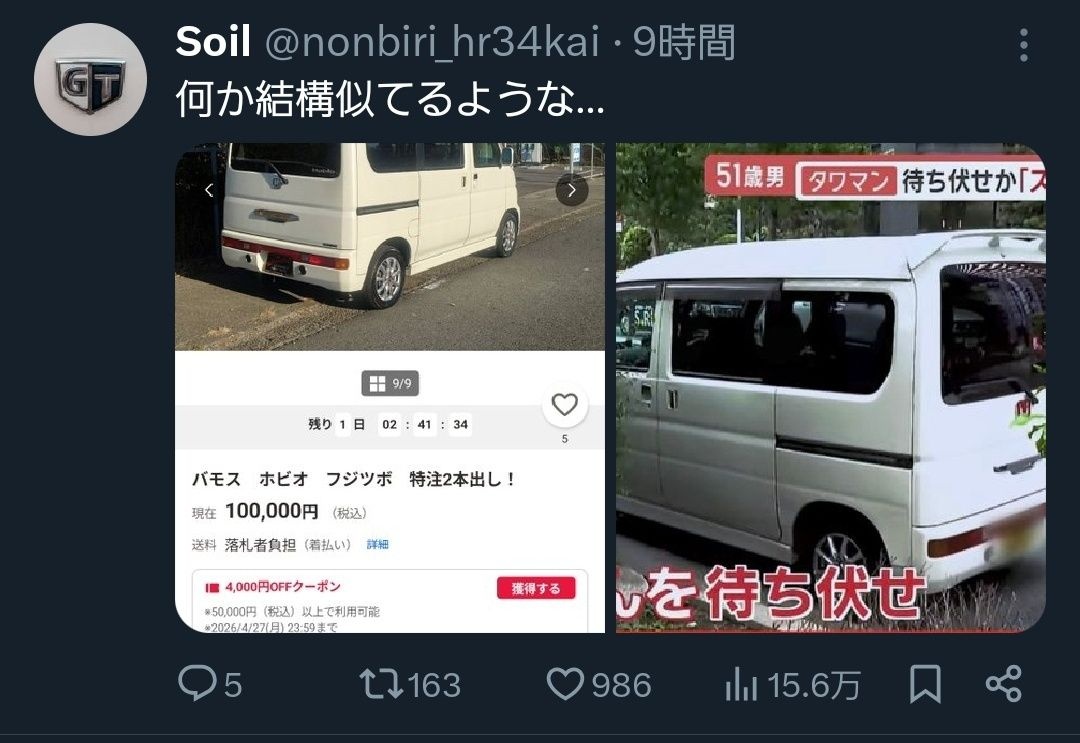Go to previous auction photo with left arrow
Image resolution: width=1080 pixels, height=743 pixels.
[209, 190]
